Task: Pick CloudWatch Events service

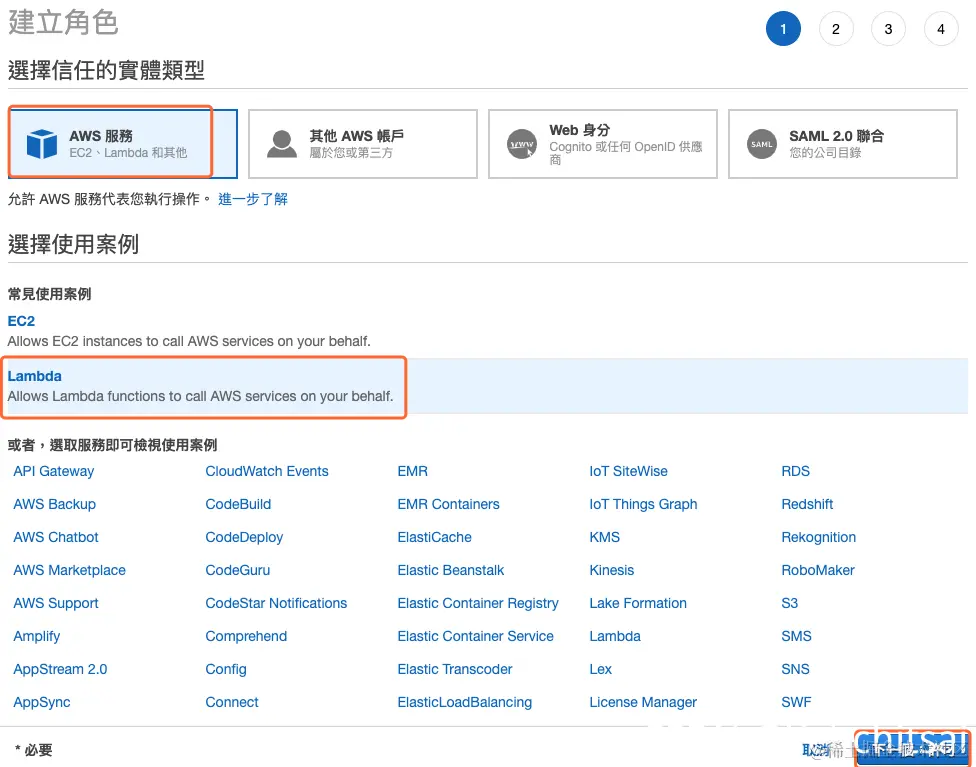Action: [267, 471]
